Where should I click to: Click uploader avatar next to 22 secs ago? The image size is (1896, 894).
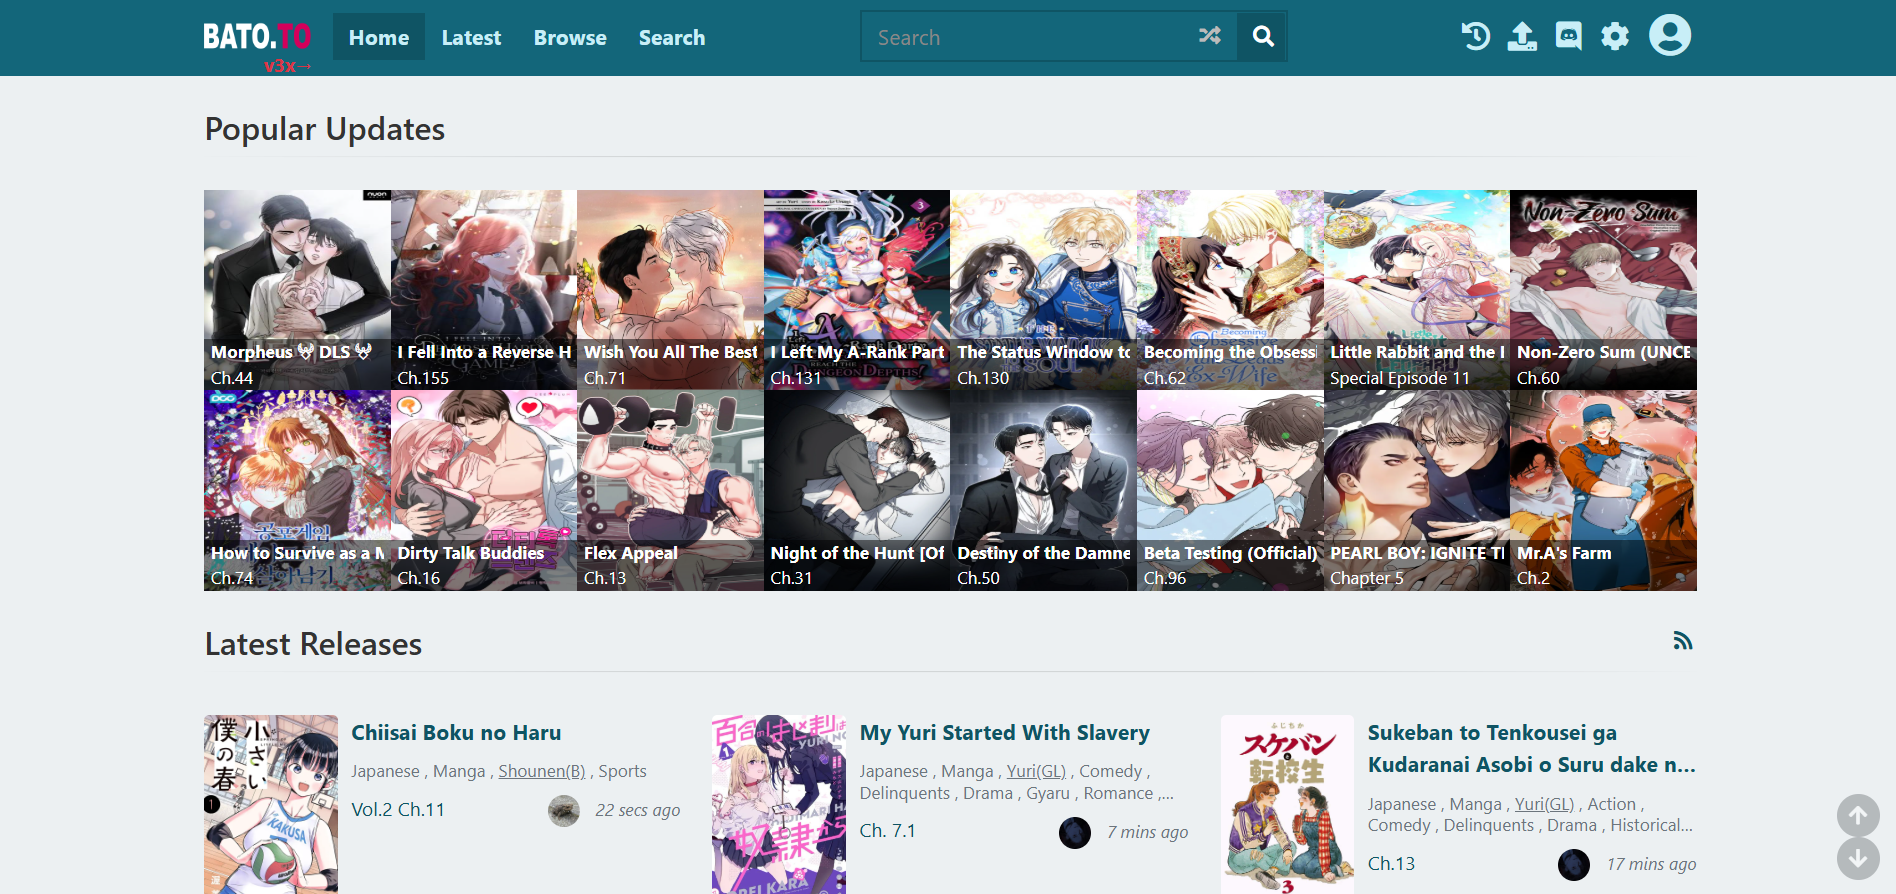pyautogui.click(x=564, y=811)
